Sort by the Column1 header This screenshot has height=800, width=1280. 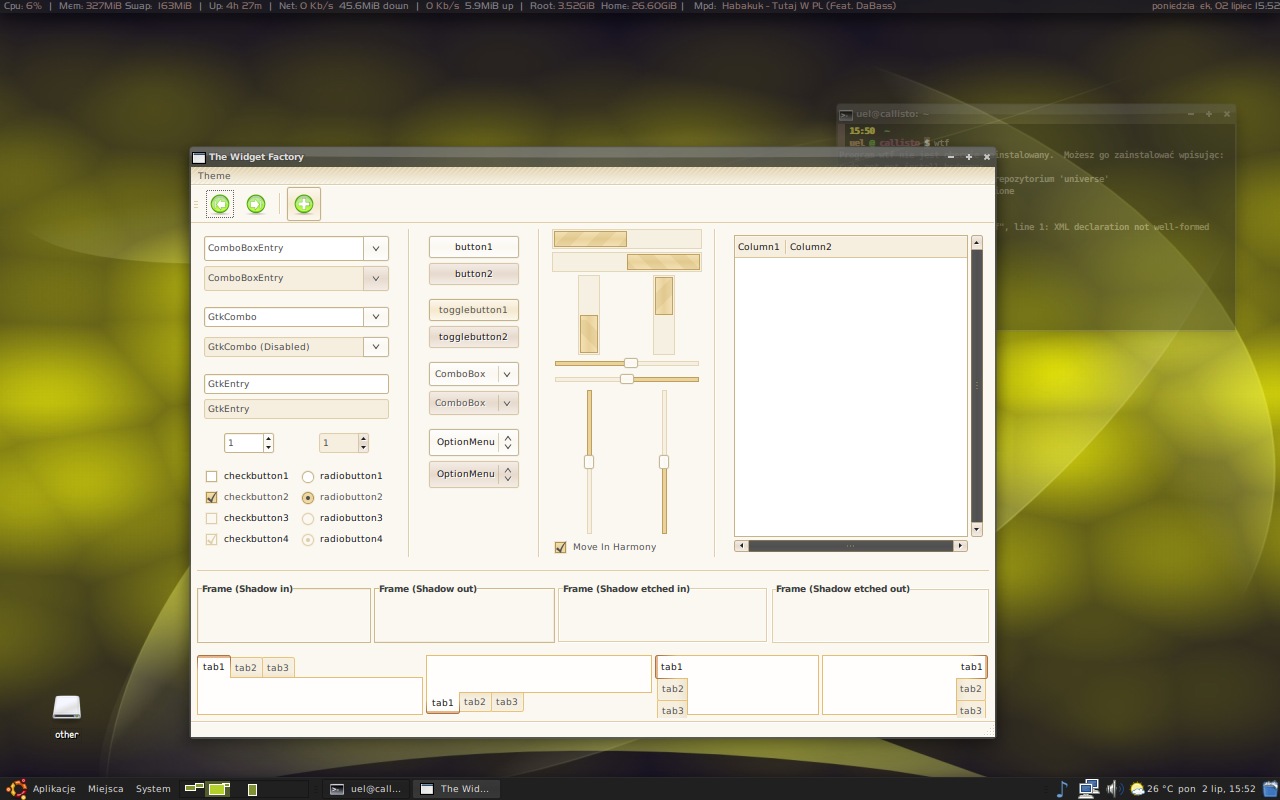click(760, 247)
